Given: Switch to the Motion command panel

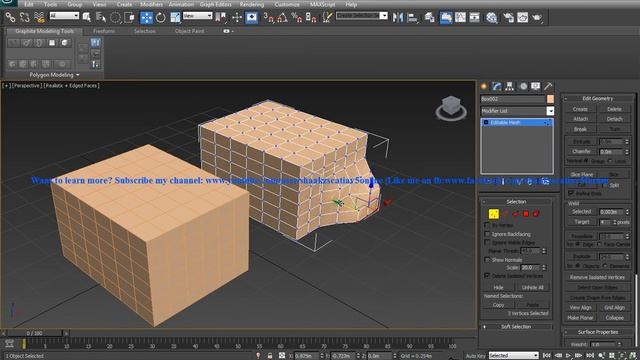Looking at the screenshot, I should (x=523, y=87).
